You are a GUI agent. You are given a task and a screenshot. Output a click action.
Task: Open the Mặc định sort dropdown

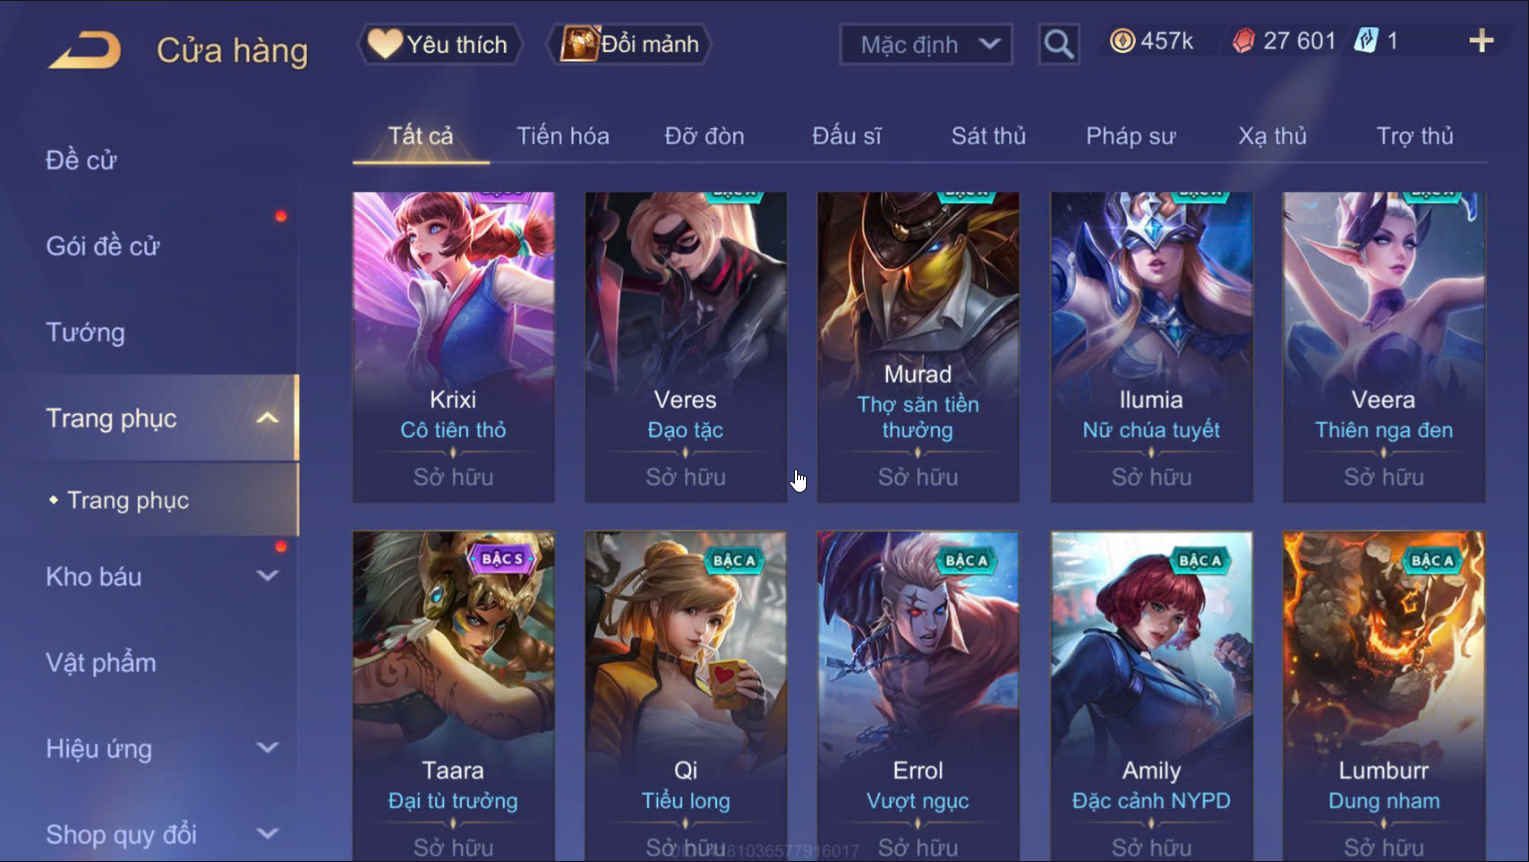tap(926, 44)
